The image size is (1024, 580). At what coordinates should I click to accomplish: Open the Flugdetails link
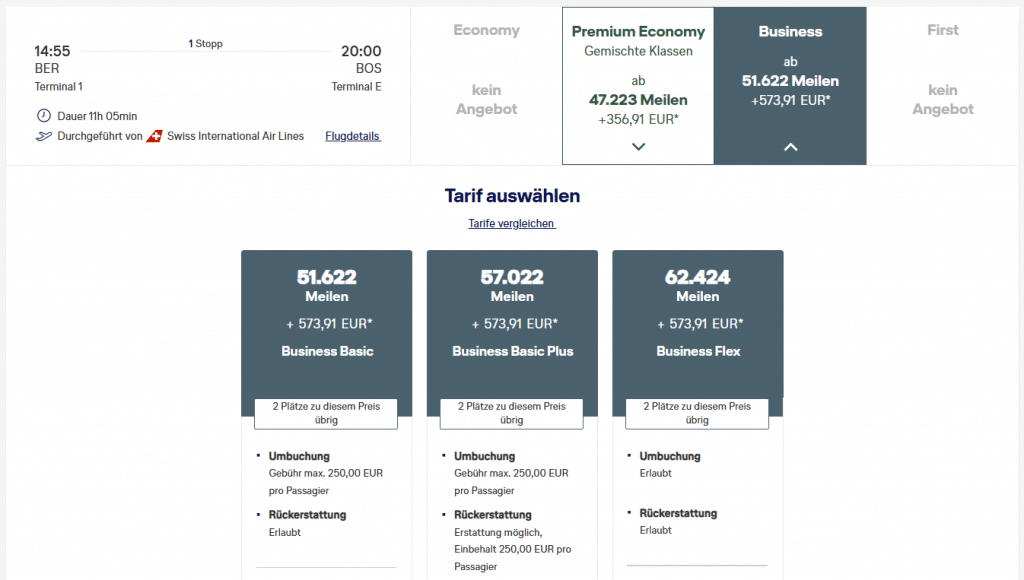353,136
